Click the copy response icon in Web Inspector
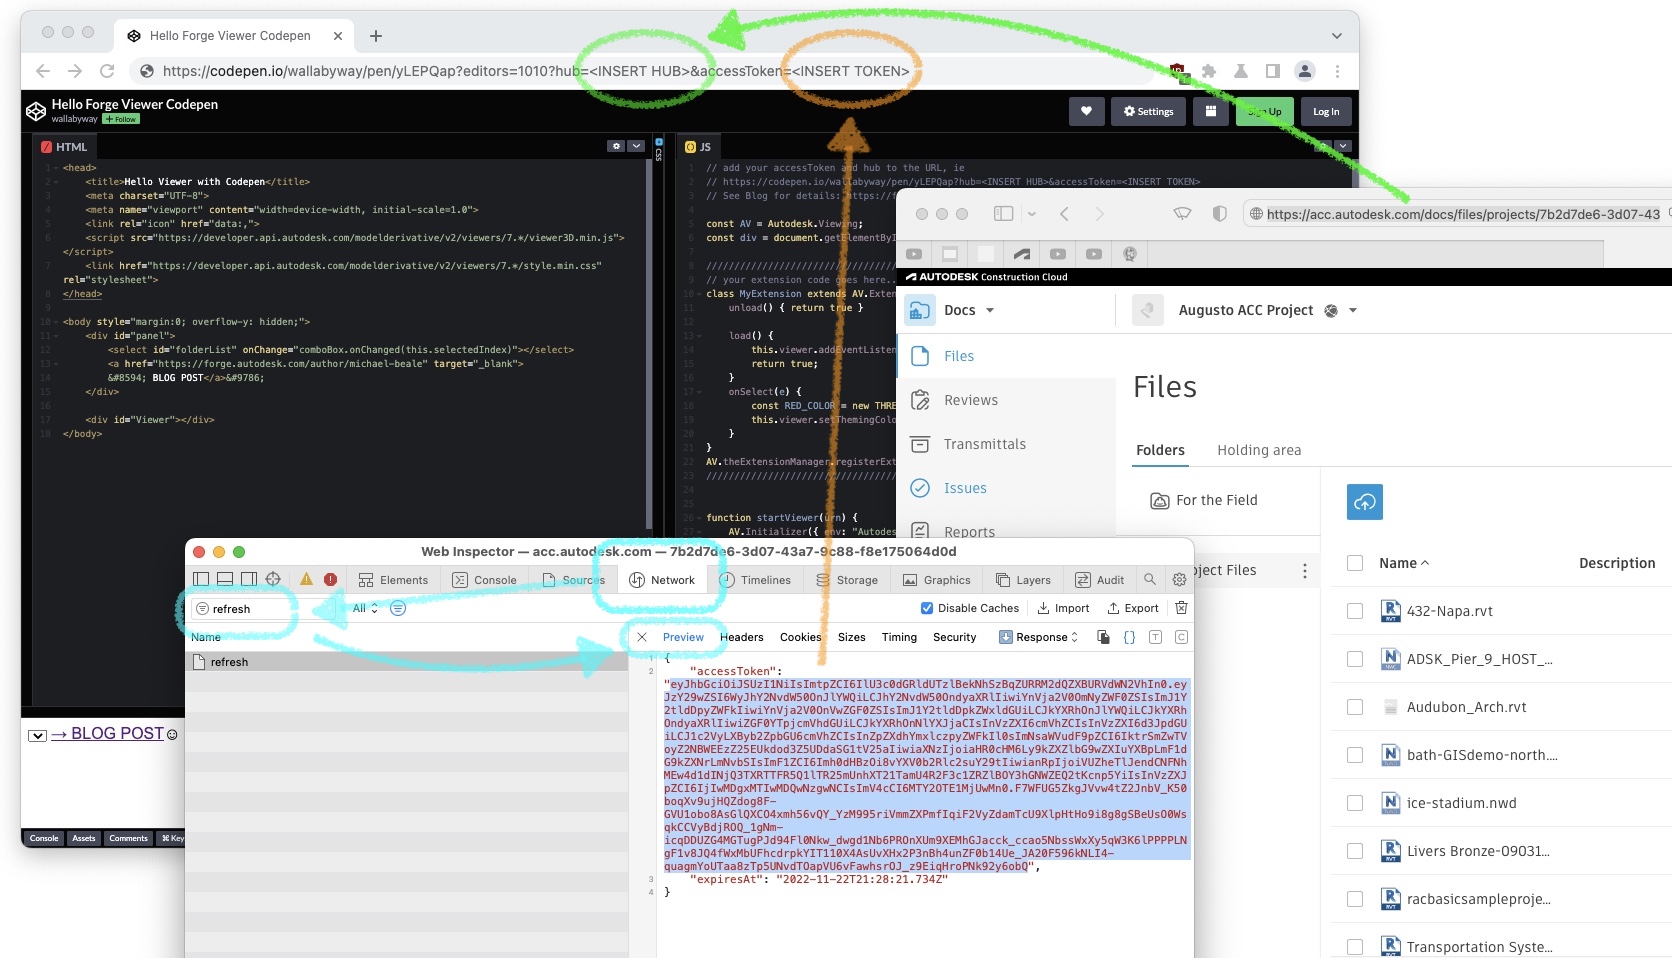Screen dimensions: 1672x958 click(x=1103, y=637)
